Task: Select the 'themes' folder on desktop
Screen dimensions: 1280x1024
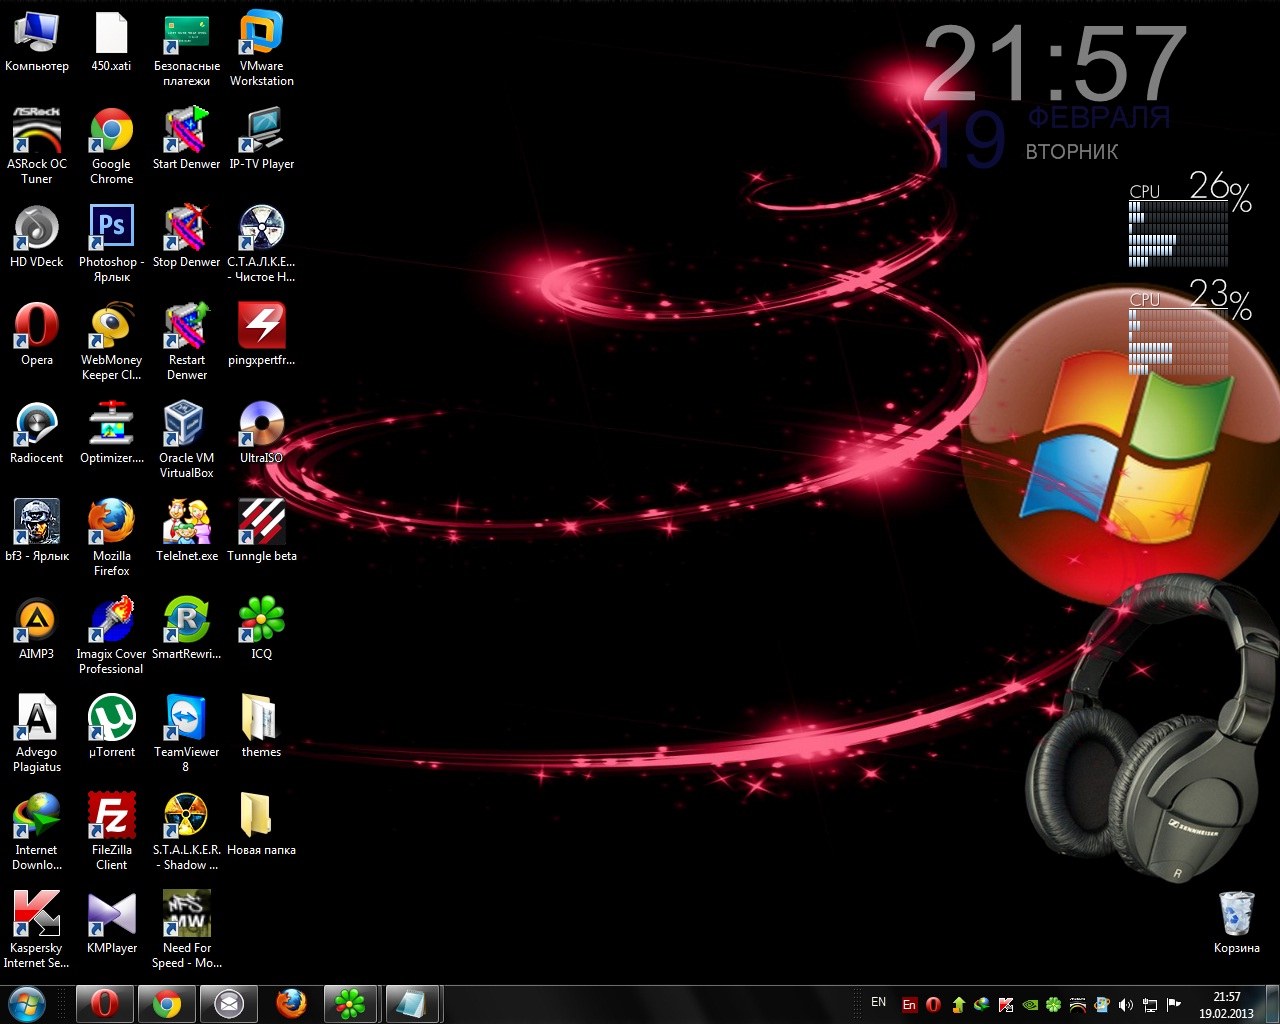Action: point(261,719)
